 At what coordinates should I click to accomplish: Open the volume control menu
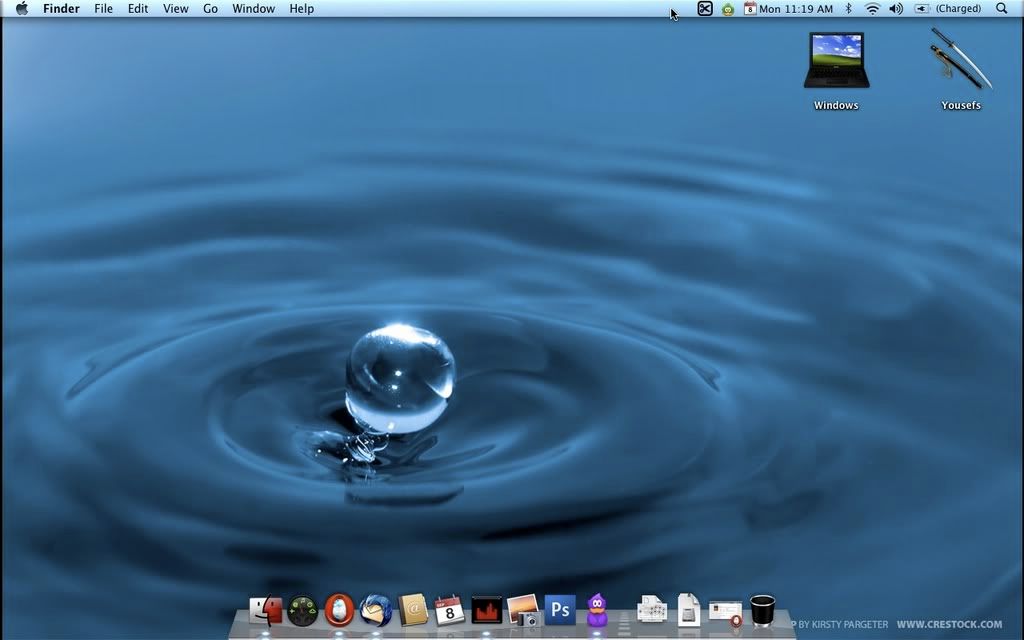click(896, 8)
